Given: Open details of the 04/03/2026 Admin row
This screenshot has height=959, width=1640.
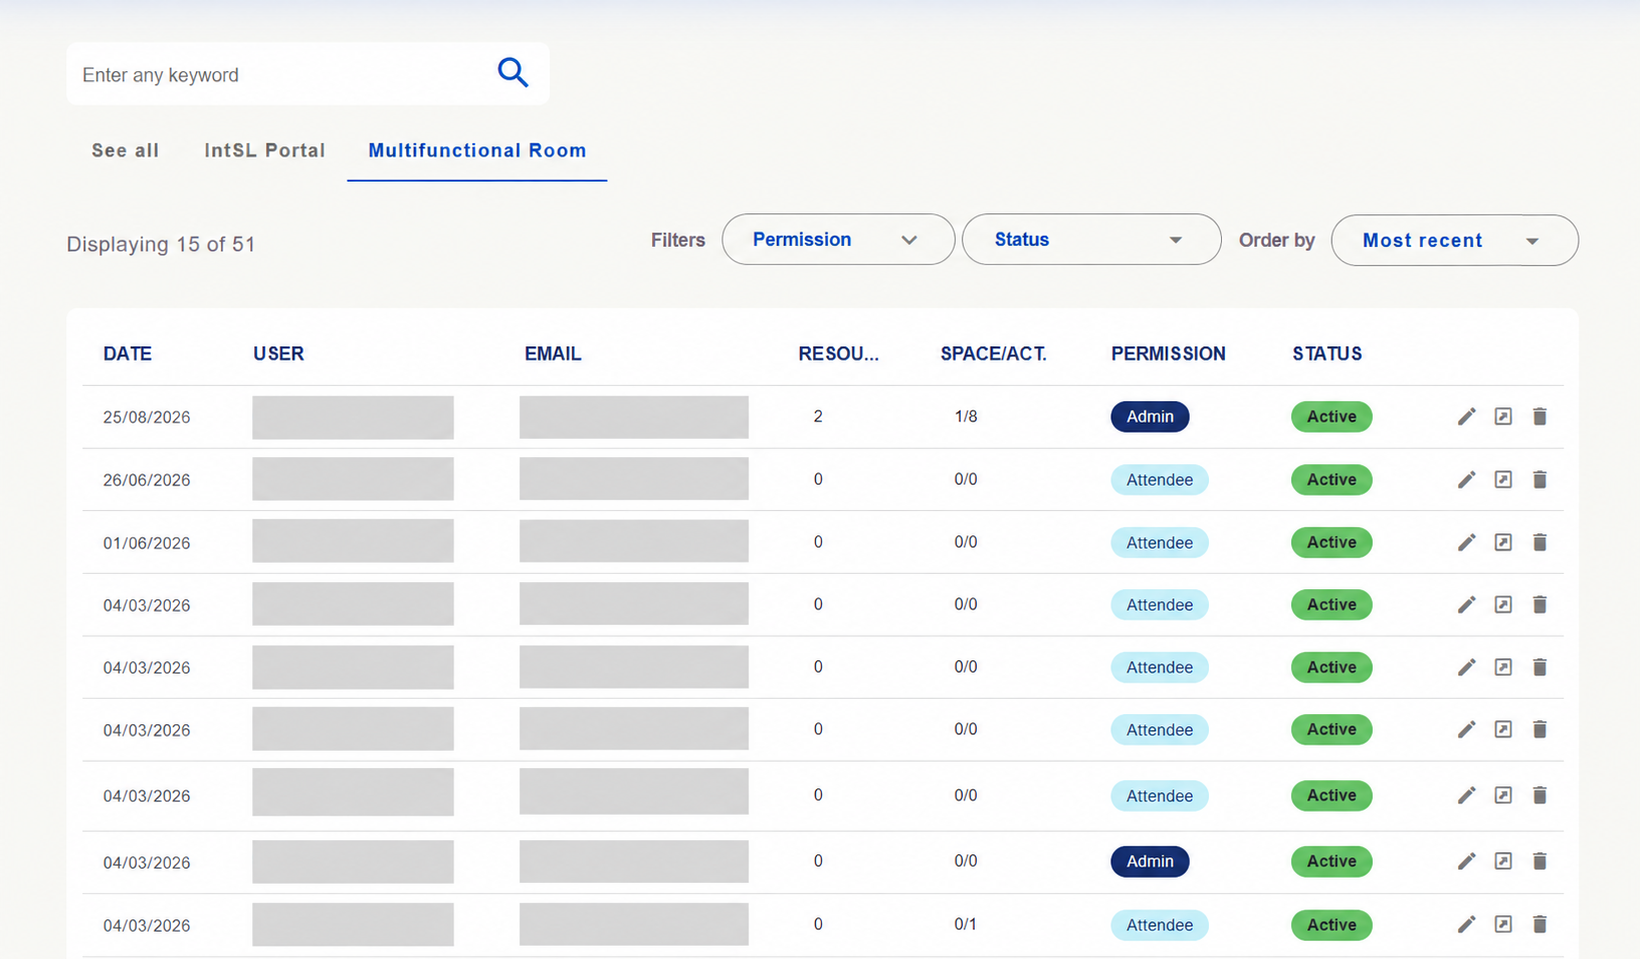Looking at the screenshot, I should pos(1503,861).
